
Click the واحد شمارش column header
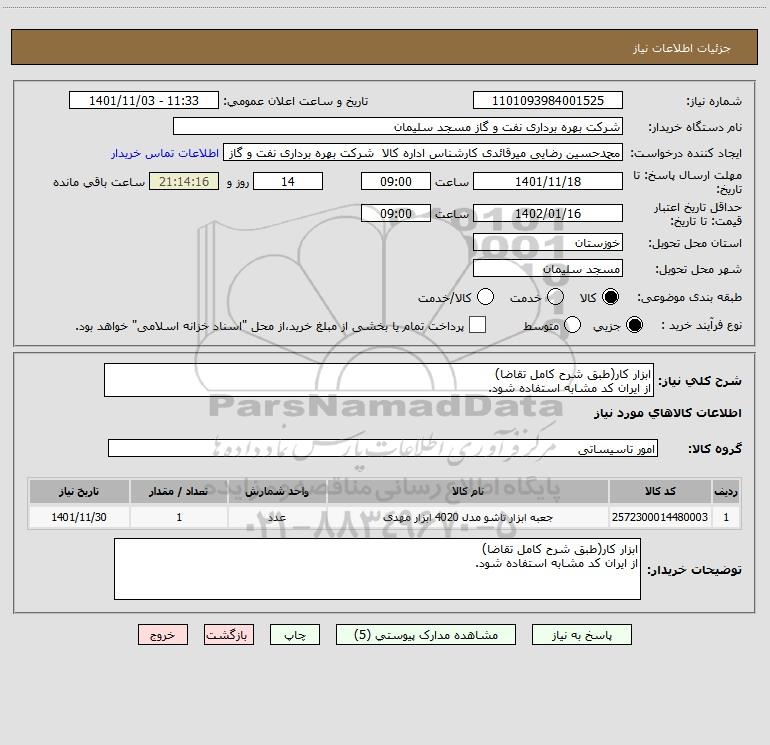277,492
